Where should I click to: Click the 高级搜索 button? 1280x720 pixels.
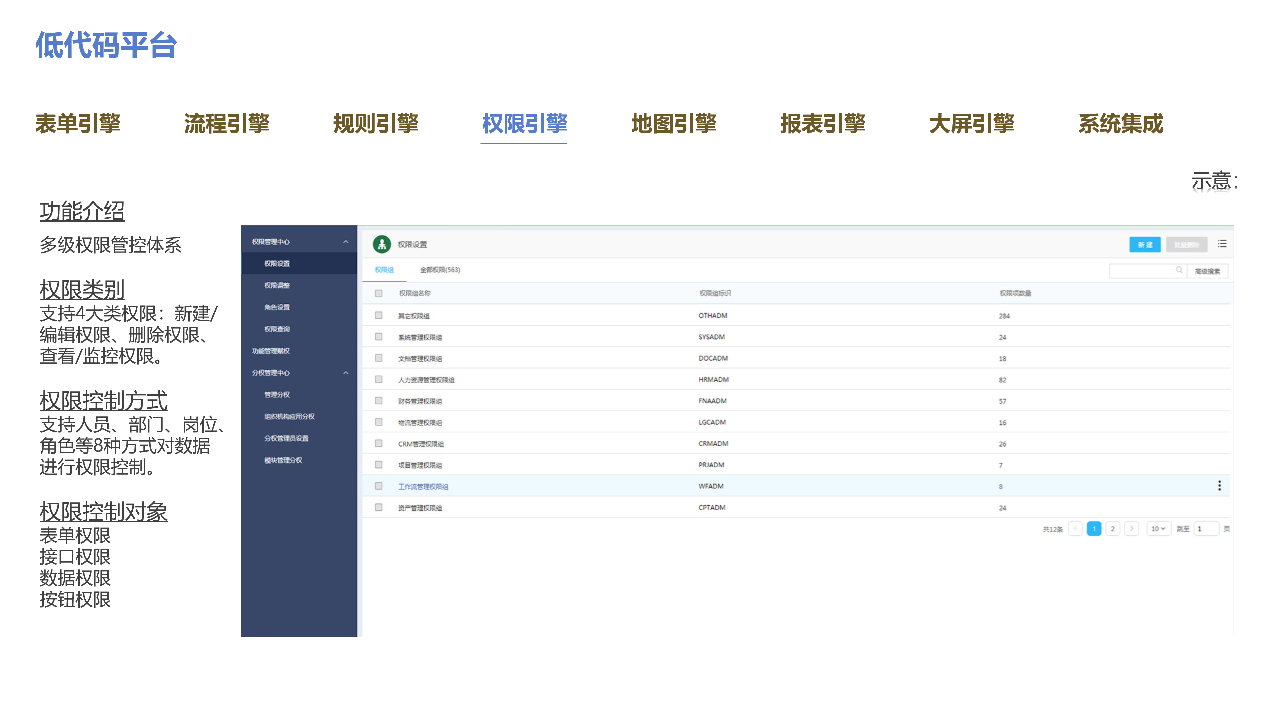click(x=1208, y=271)
